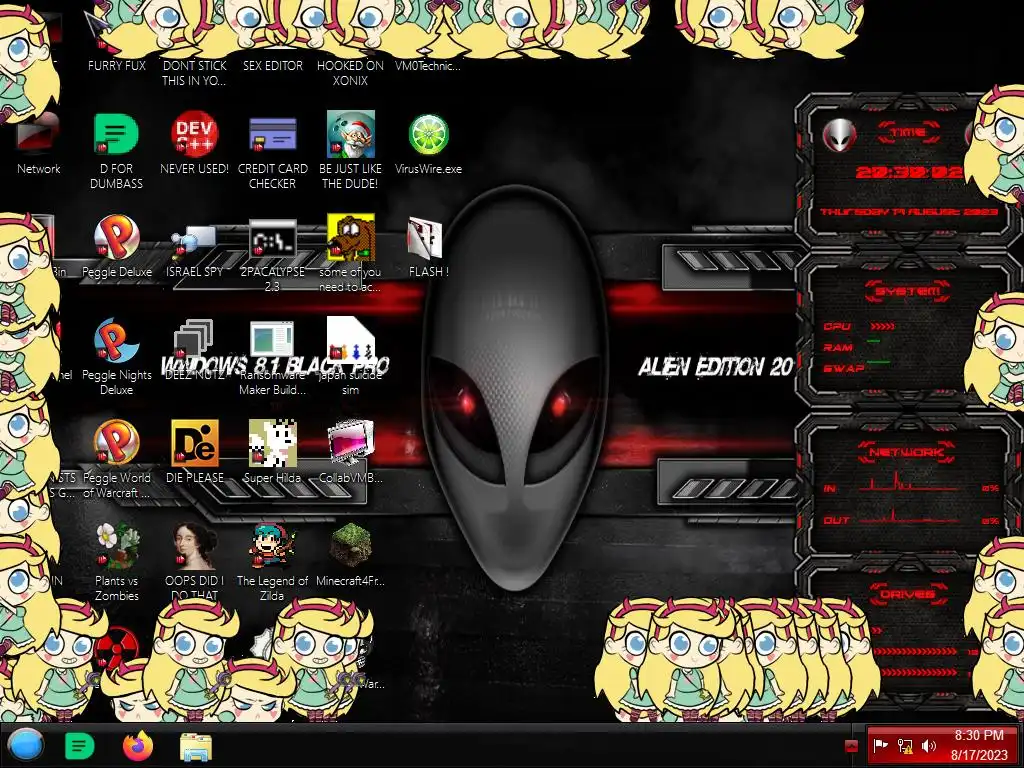
Task: Click the DRIVES gadget header
Action: coord(908,594)
